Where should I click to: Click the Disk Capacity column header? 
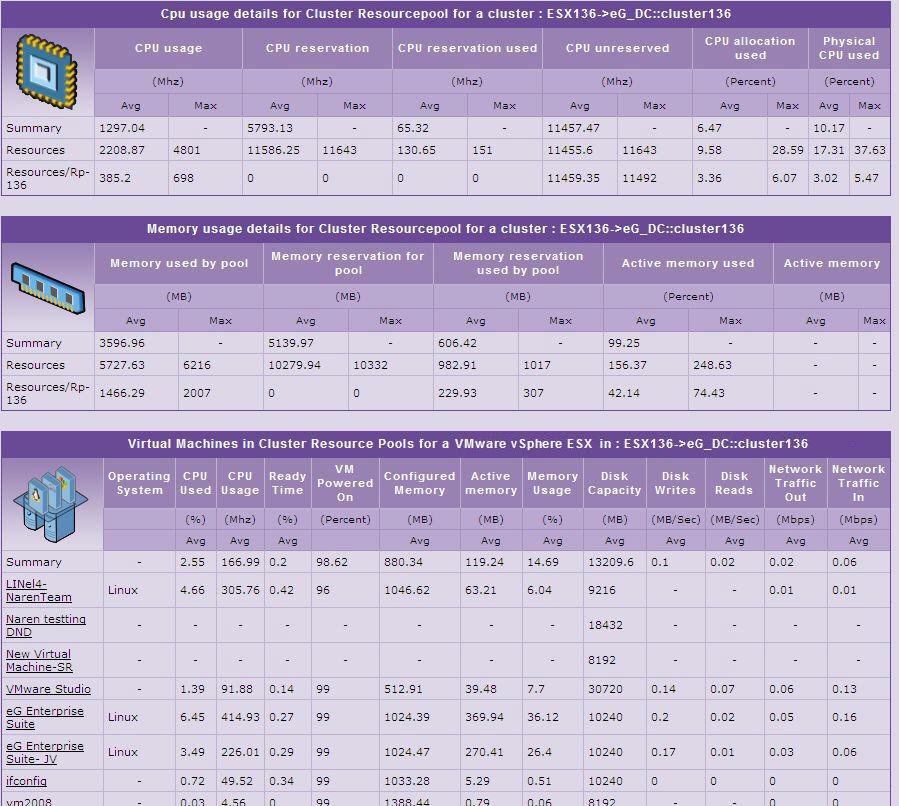[615, 483]
